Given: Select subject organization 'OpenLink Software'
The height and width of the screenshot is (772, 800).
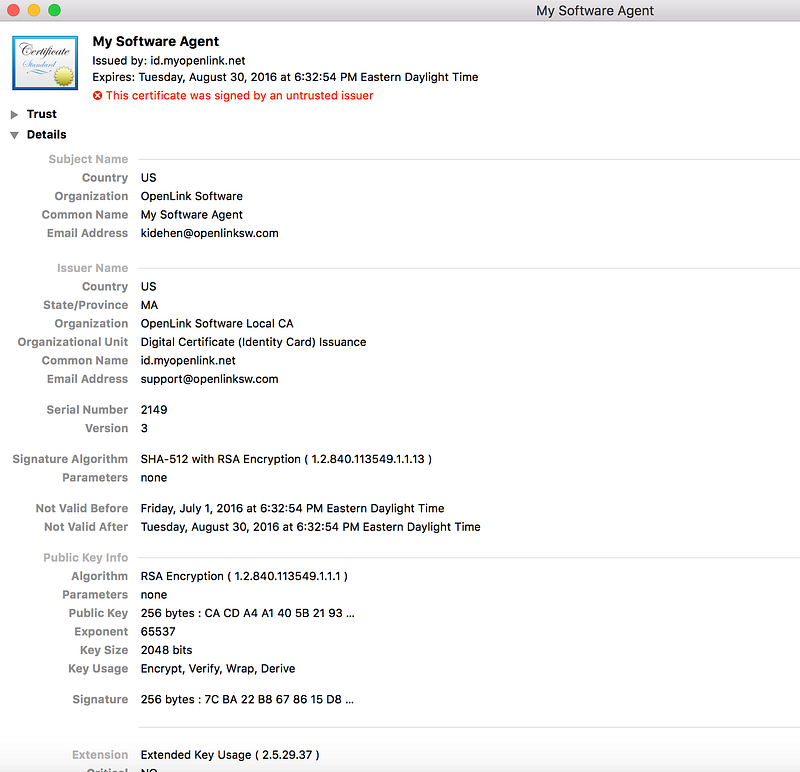Looking at the screenshot, I should tap(192, 196).
